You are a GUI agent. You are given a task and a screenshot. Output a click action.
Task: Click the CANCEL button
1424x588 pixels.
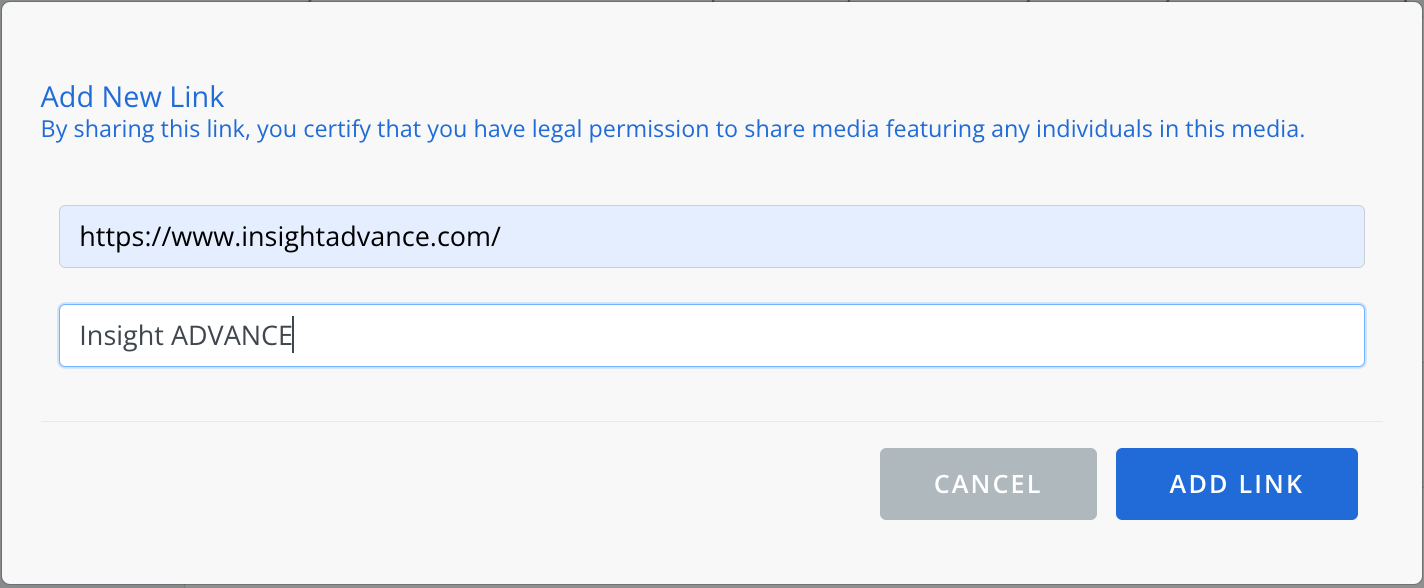coord(988,484)
